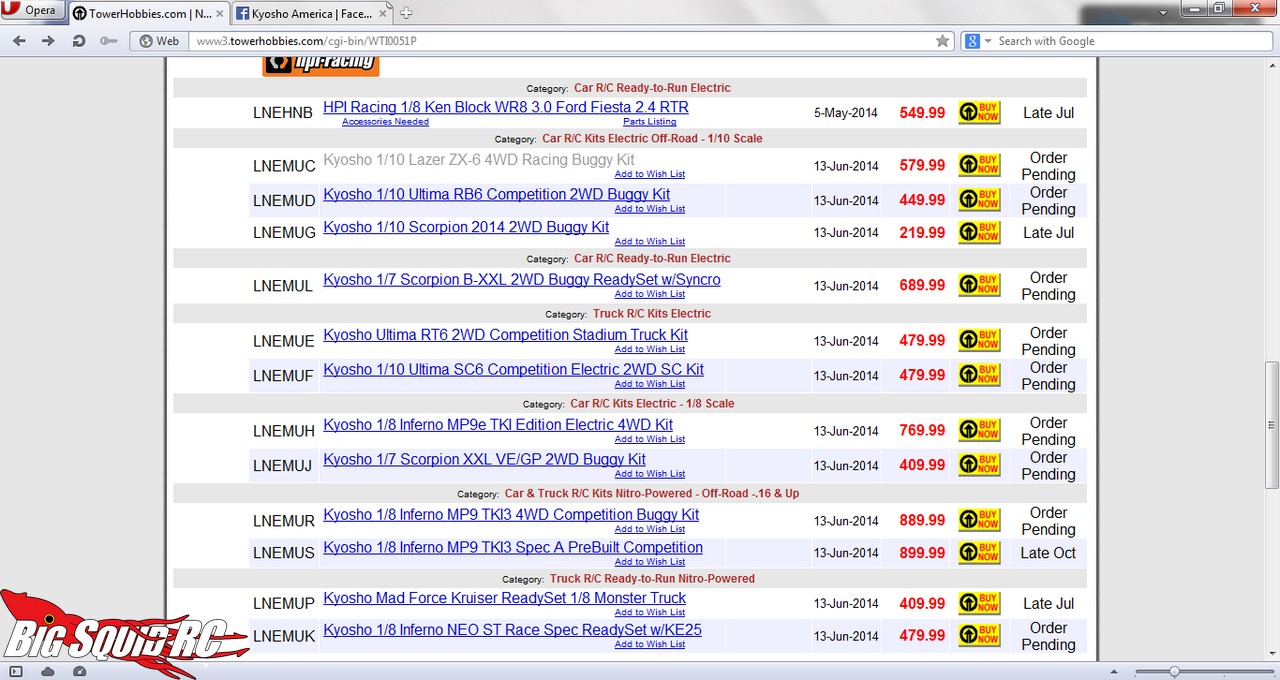Click the key (password wand) icon
Image resolution: width=1280 pixels, height=680 pixels.
[x=108, y=41]
